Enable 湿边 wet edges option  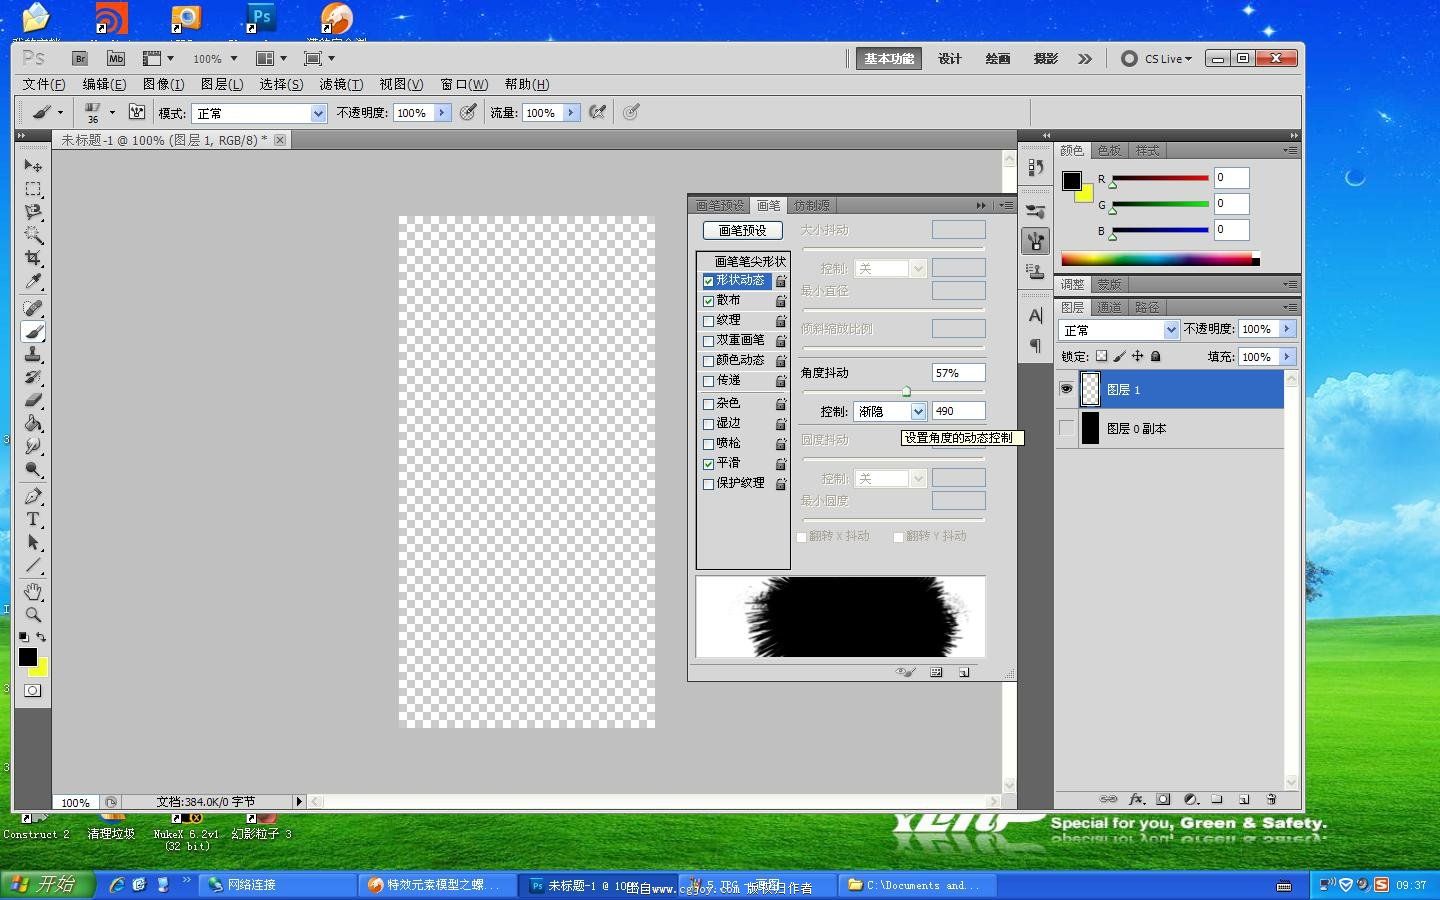(x=709, y=424)
